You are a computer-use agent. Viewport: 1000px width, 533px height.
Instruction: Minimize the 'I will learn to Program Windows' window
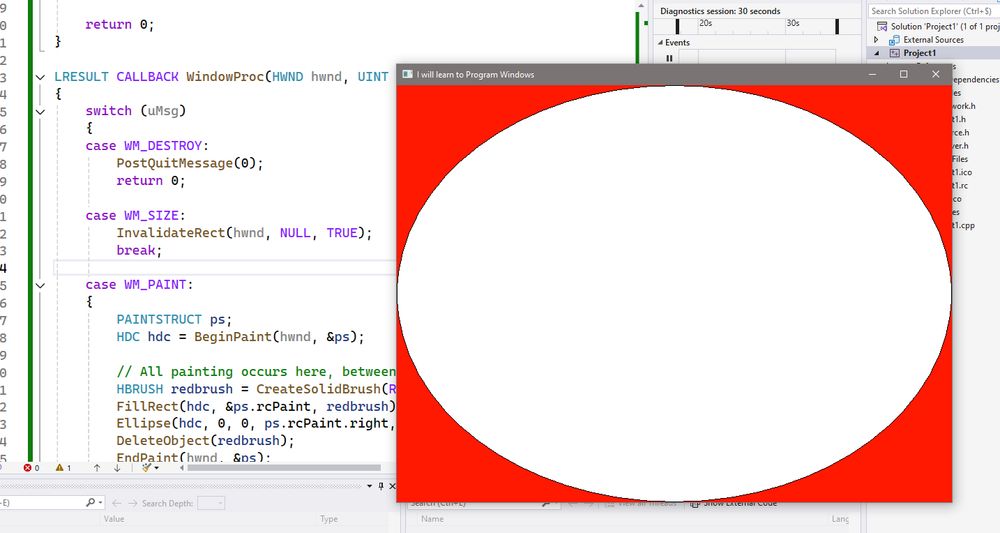[872, 75]
